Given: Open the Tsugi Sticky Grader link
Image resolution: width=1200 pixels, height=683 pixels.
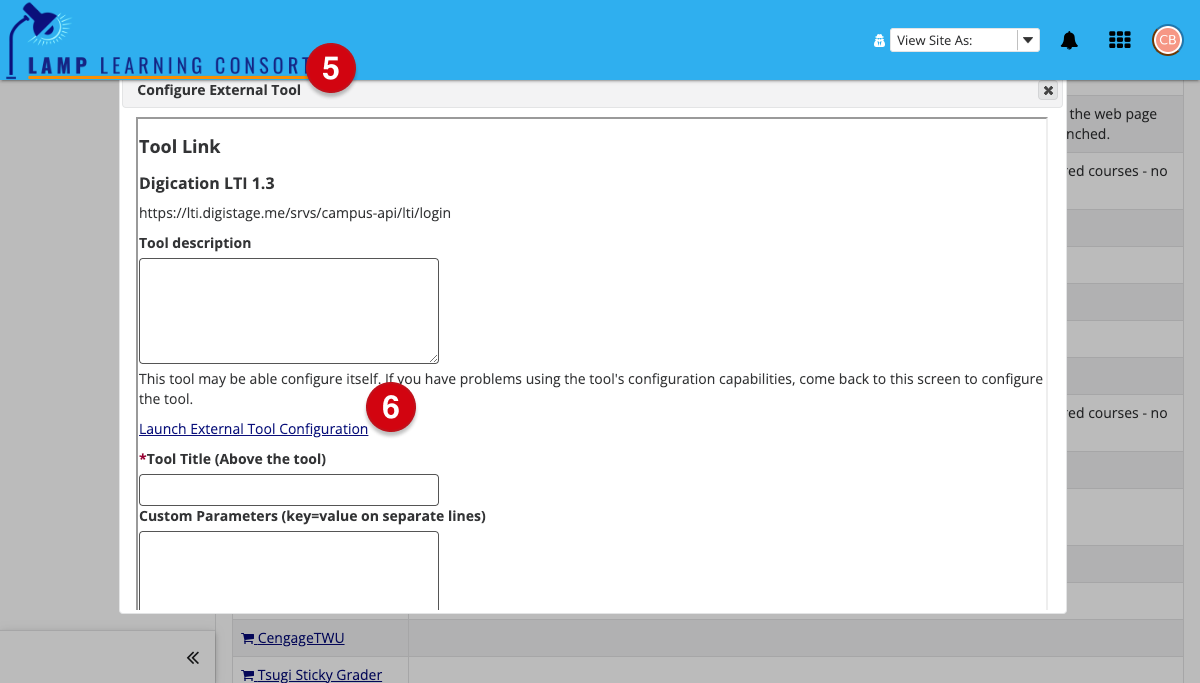Looking at the screenshot, I should (319, 675).
